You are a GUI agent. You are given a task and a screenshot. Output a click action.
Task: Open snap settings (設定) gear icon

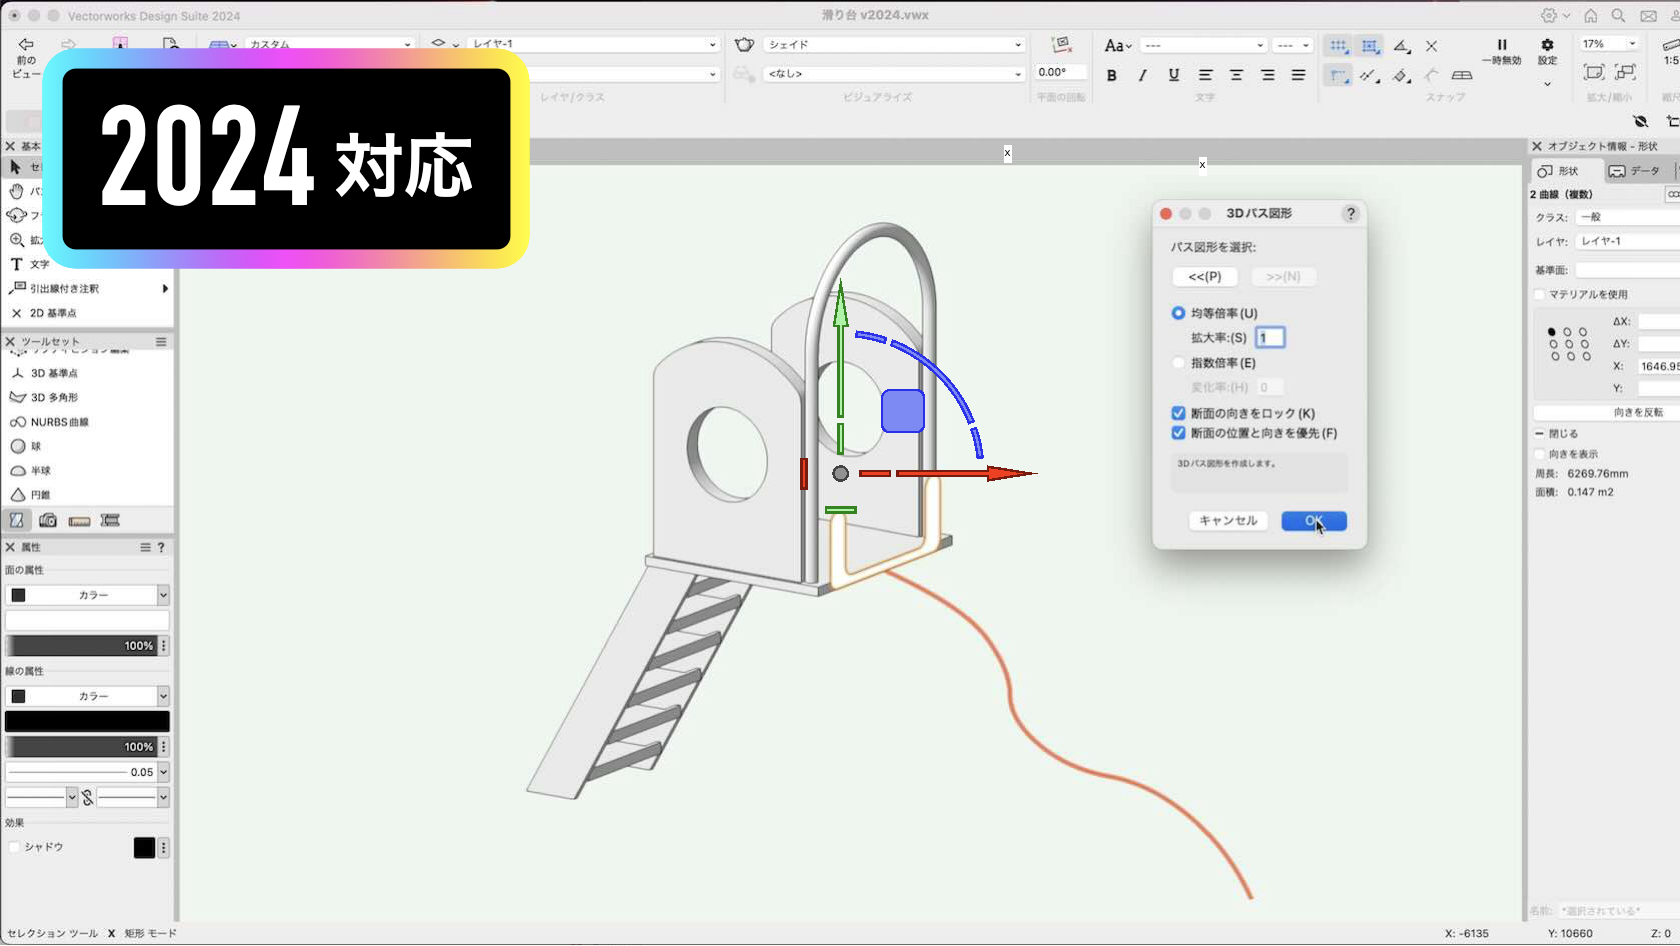coord(1547,45)
